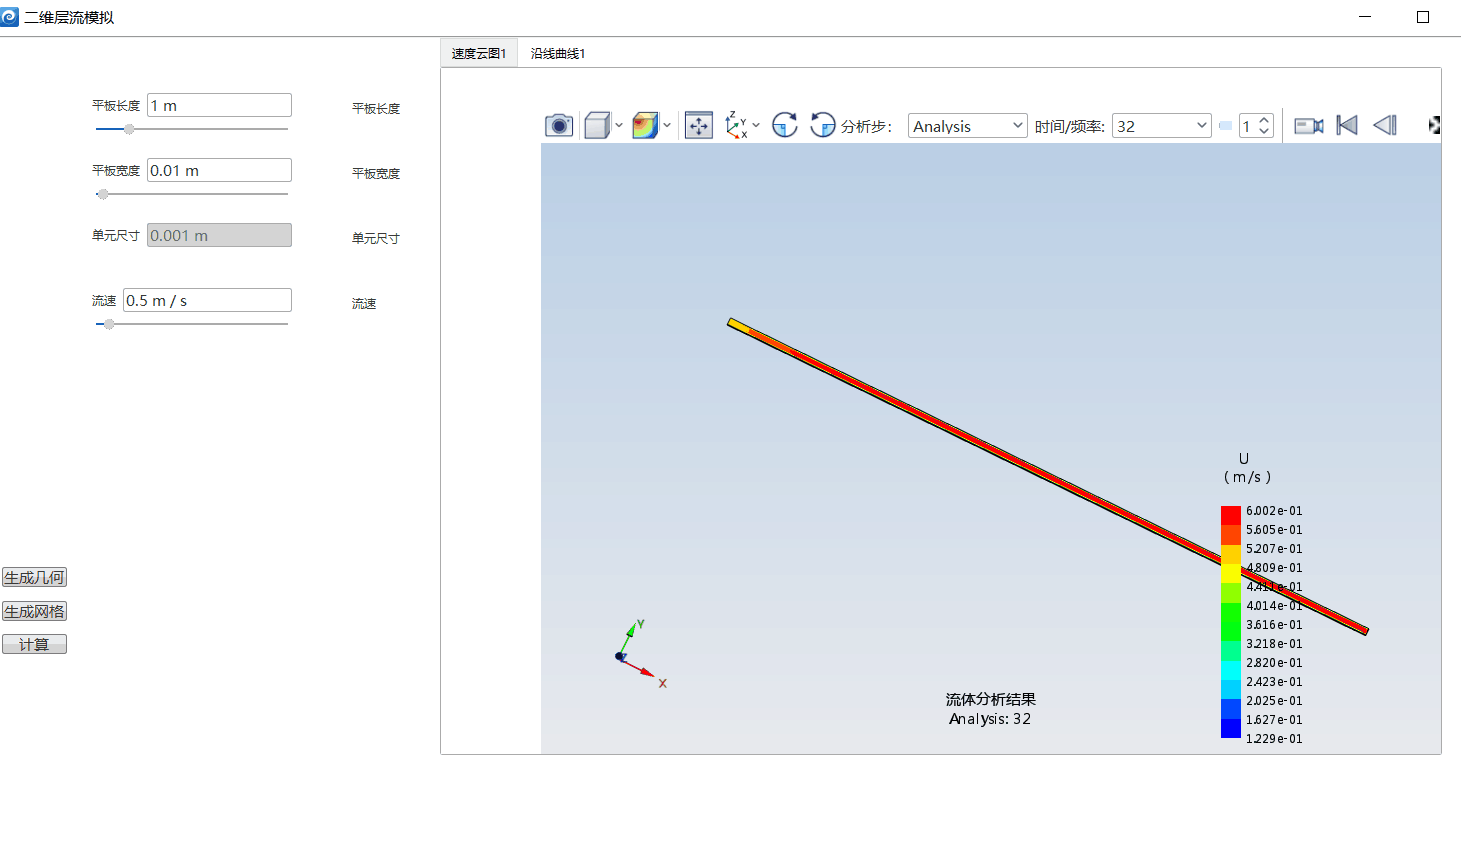Click the 平板宽度 input field
The image size is (1461, 848).
[219, 170]
